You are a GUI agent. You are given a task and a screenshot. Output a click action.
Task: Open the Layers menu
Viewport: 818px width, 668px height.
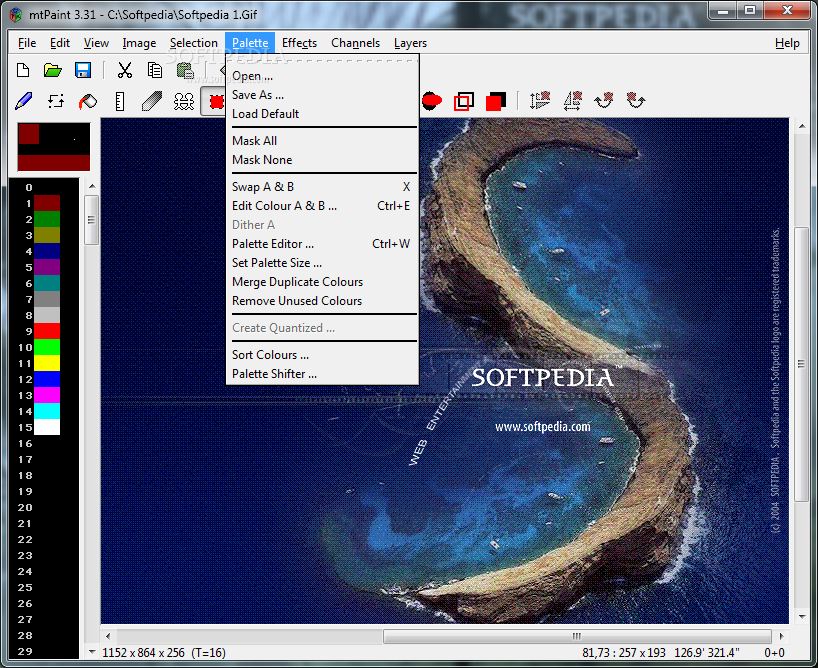coord(411,43)
